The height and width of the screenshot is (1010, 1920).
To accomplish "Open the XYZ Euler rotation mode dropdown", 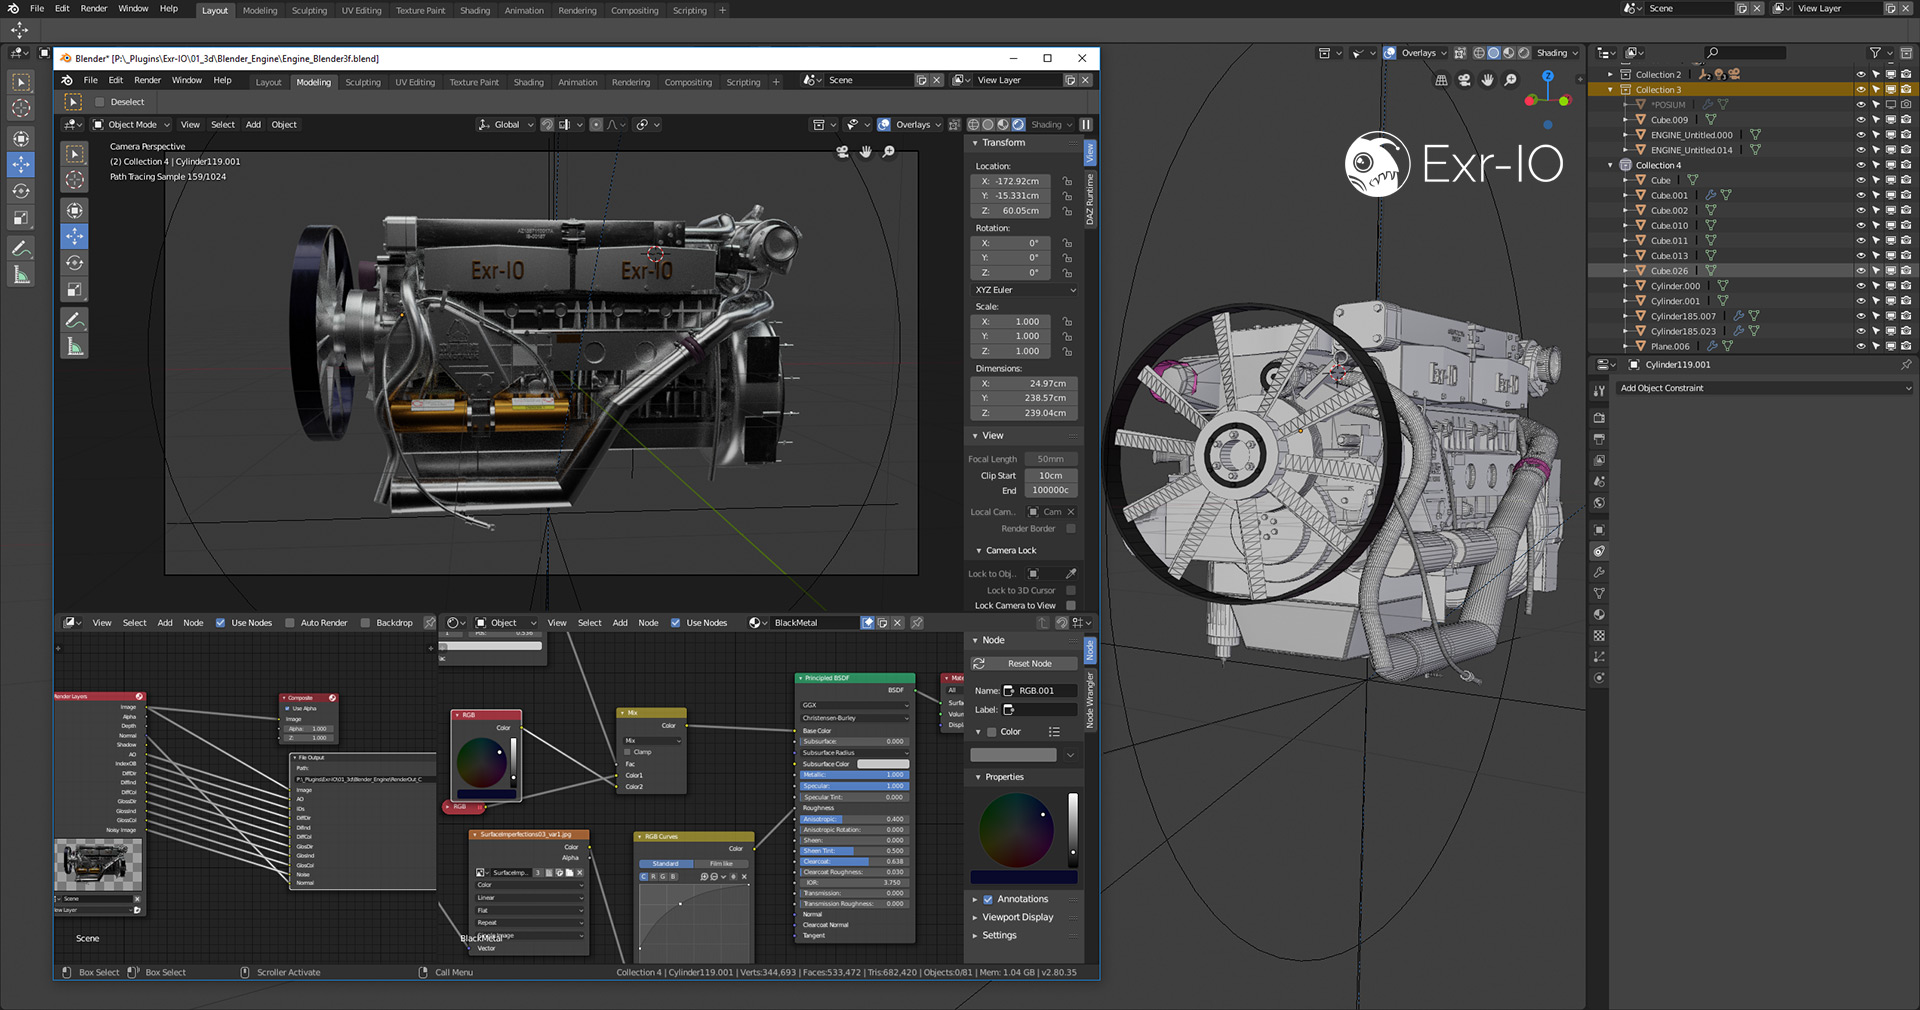I will pos(1025,290).
